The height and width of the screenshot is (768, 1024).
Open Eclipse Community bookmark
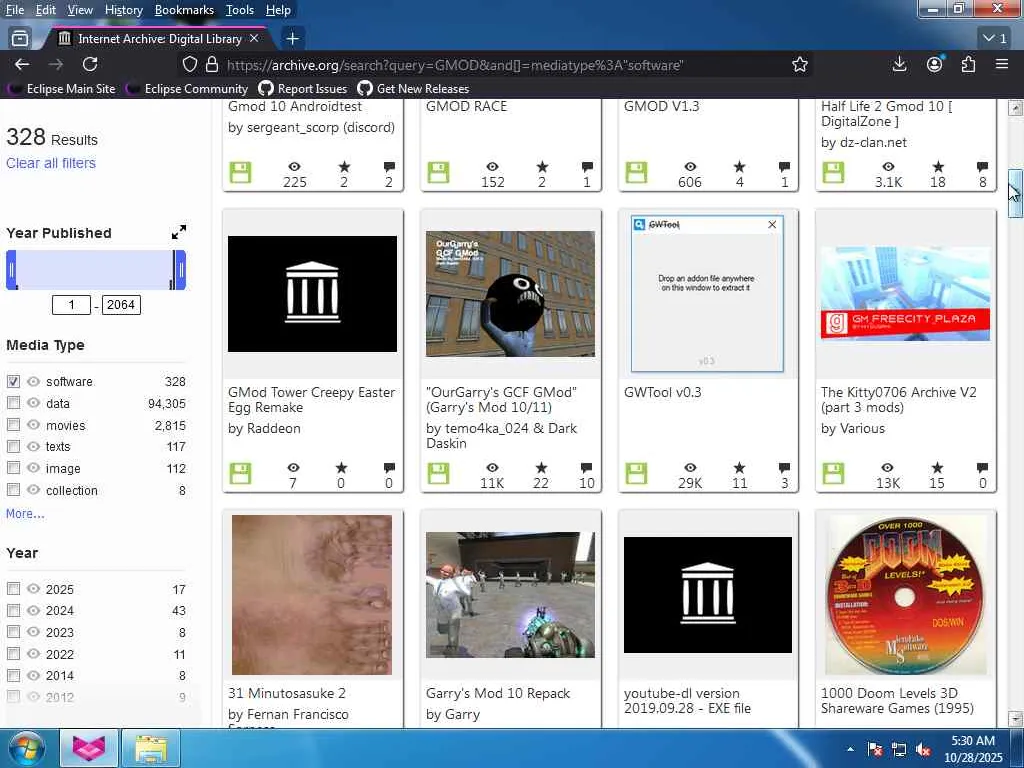tap(187, 89)
